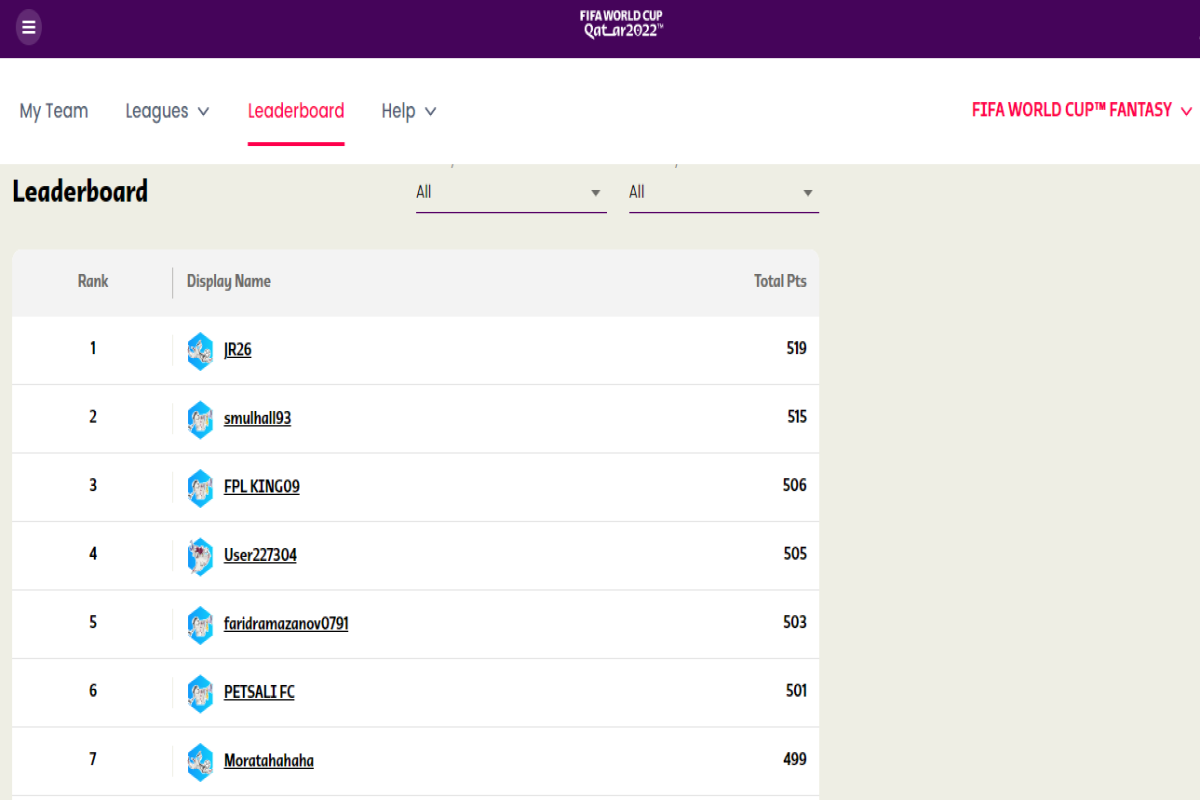
Task: Click Moratahahaha's avatar icon
Action: 200,762
